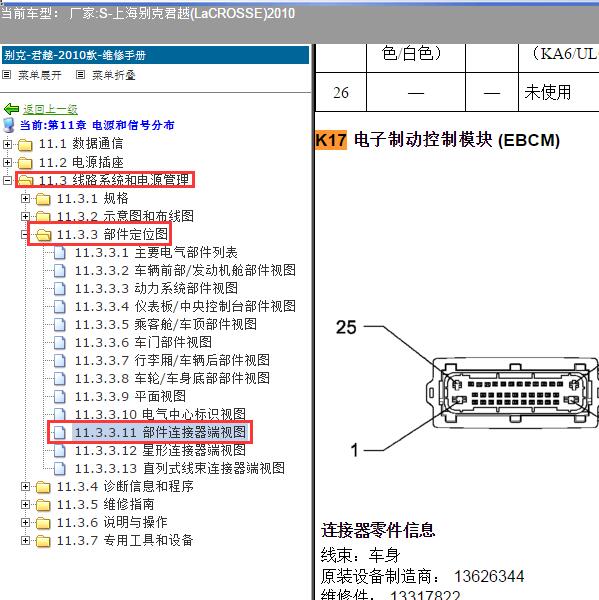Screen dimensions: 599x600
Task: Click the page icon of 11.3.3.6 车门部件视图
Action: 60,342
